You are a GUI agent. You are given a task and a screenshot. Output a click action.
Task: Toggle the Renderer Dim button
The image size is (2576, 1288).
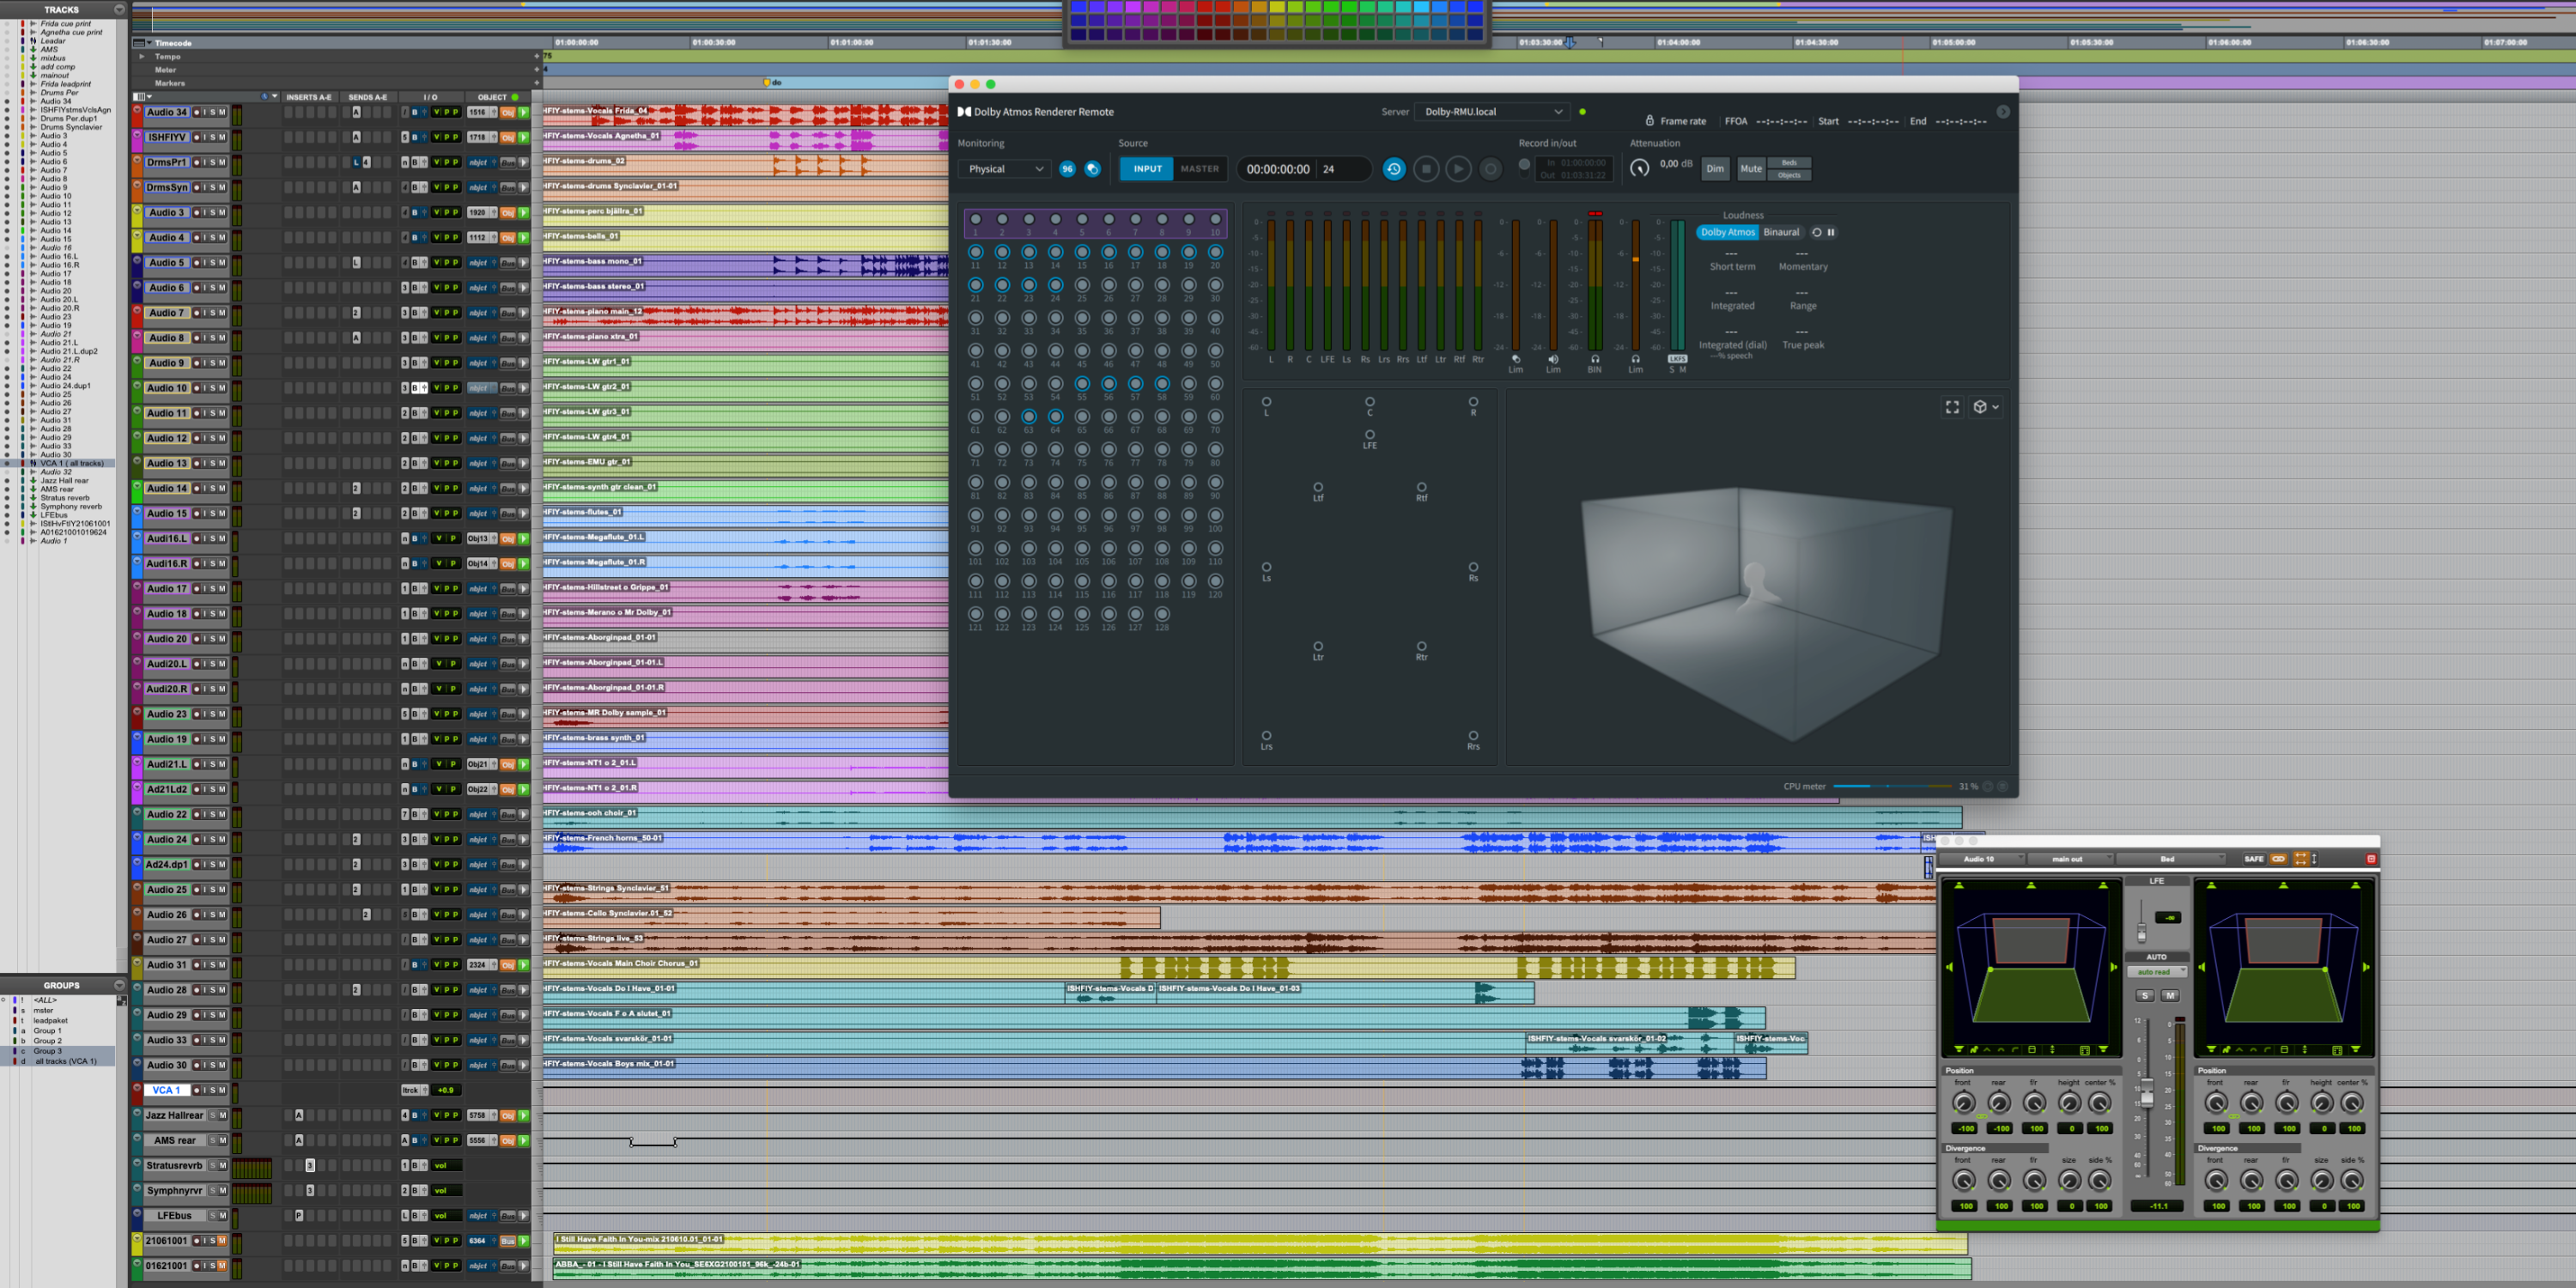[1715, 169]
